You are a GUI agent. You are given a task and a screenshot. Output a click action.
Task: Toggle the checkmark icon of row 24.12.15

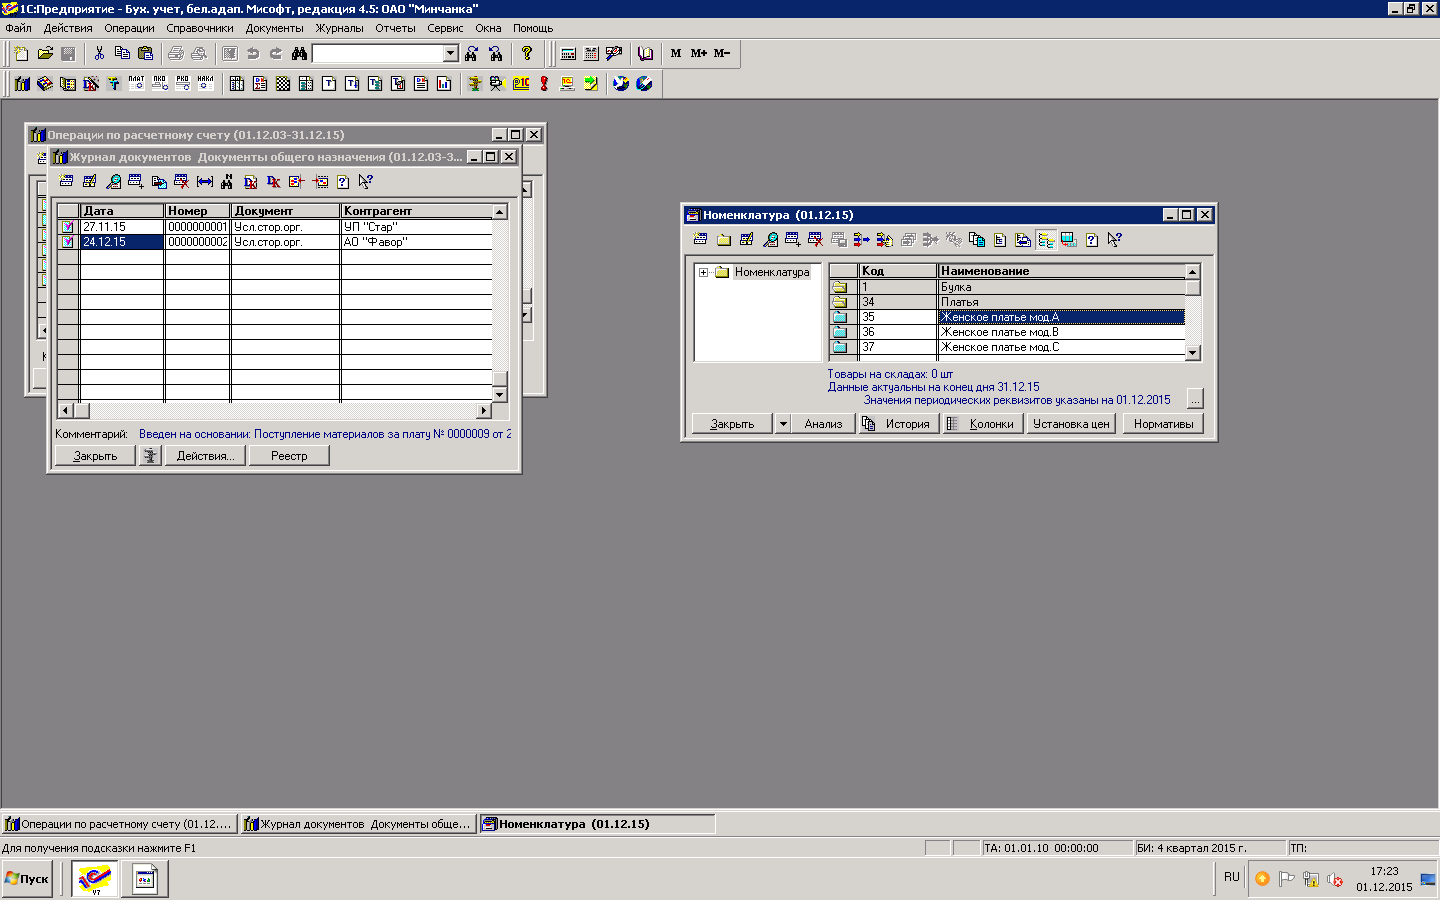pyautogui.click(x=68, y=242)
